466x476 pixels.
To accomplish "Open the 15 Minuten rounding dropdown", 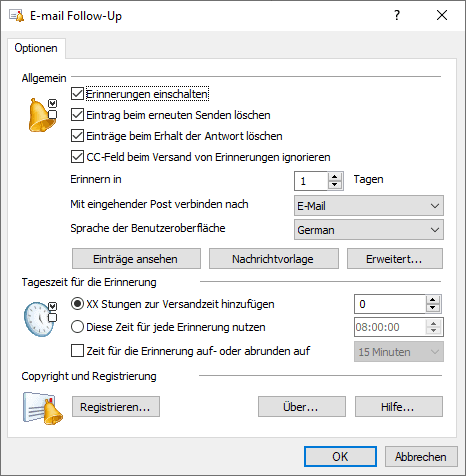I will (399, 352).
